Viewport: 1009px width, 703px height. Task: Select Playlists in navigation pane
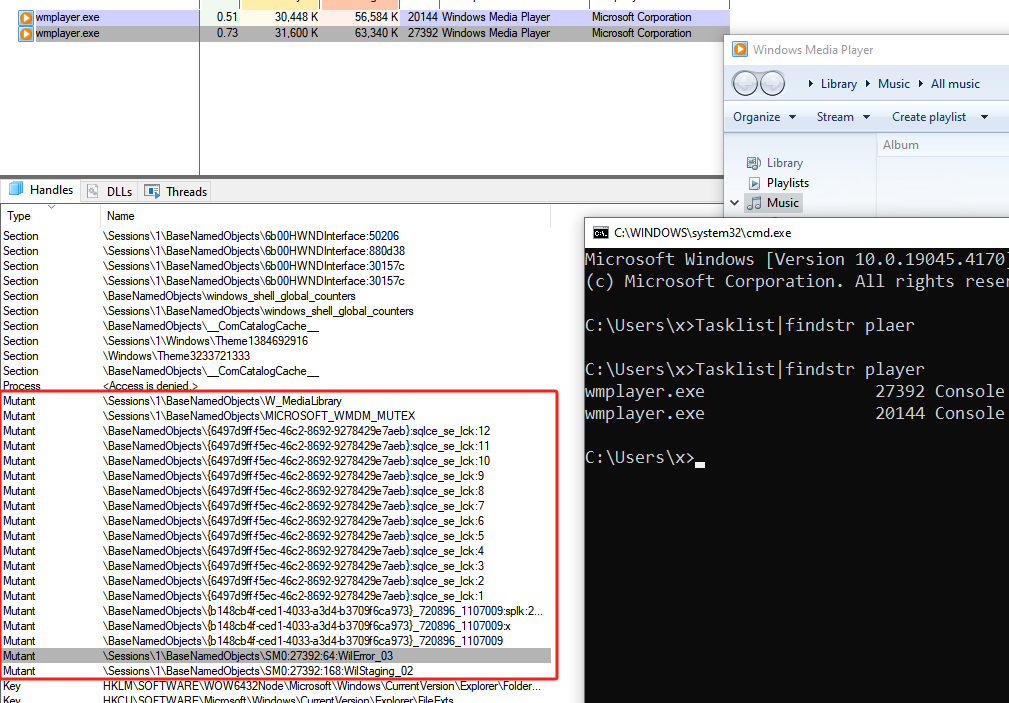pos(788,183)
